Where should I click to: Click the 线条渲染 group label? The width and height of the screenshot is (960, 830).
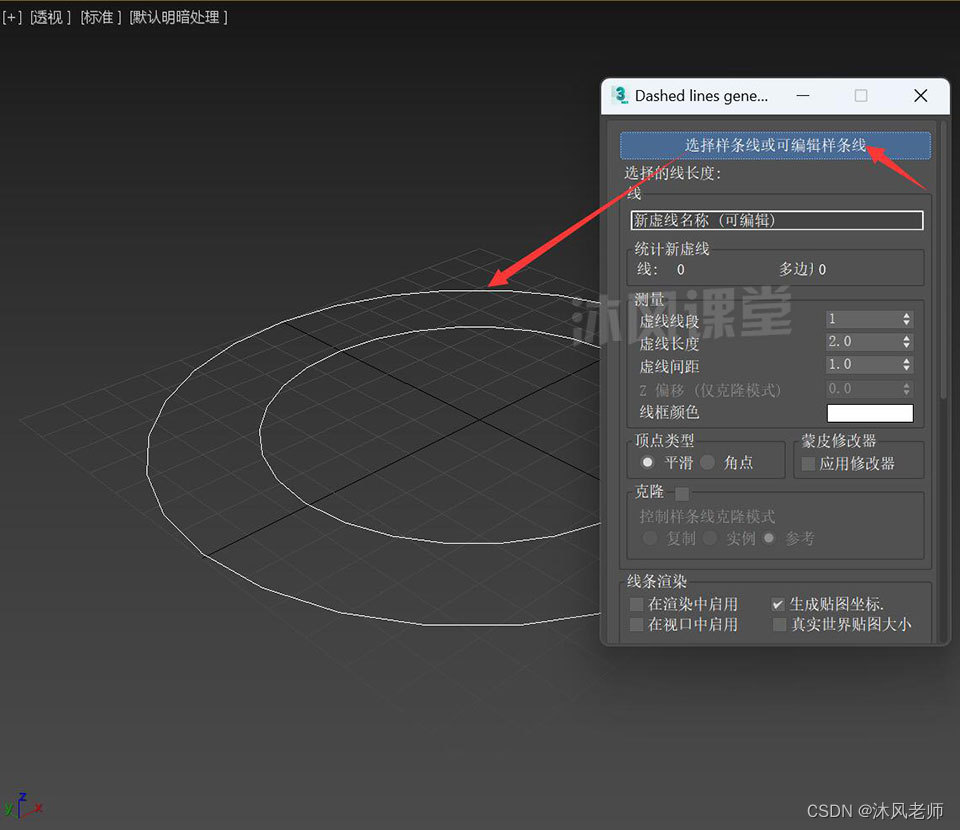(656, 581)
